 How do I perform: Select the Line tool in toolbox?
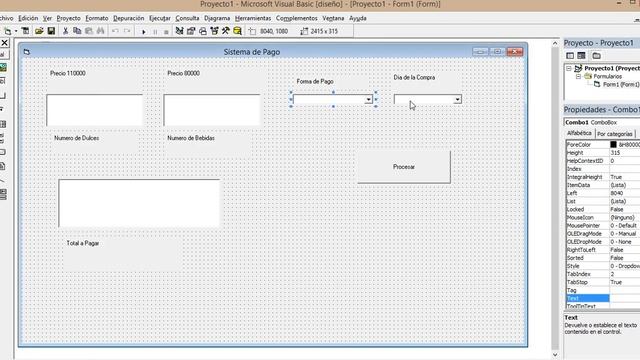coord(3,180)
